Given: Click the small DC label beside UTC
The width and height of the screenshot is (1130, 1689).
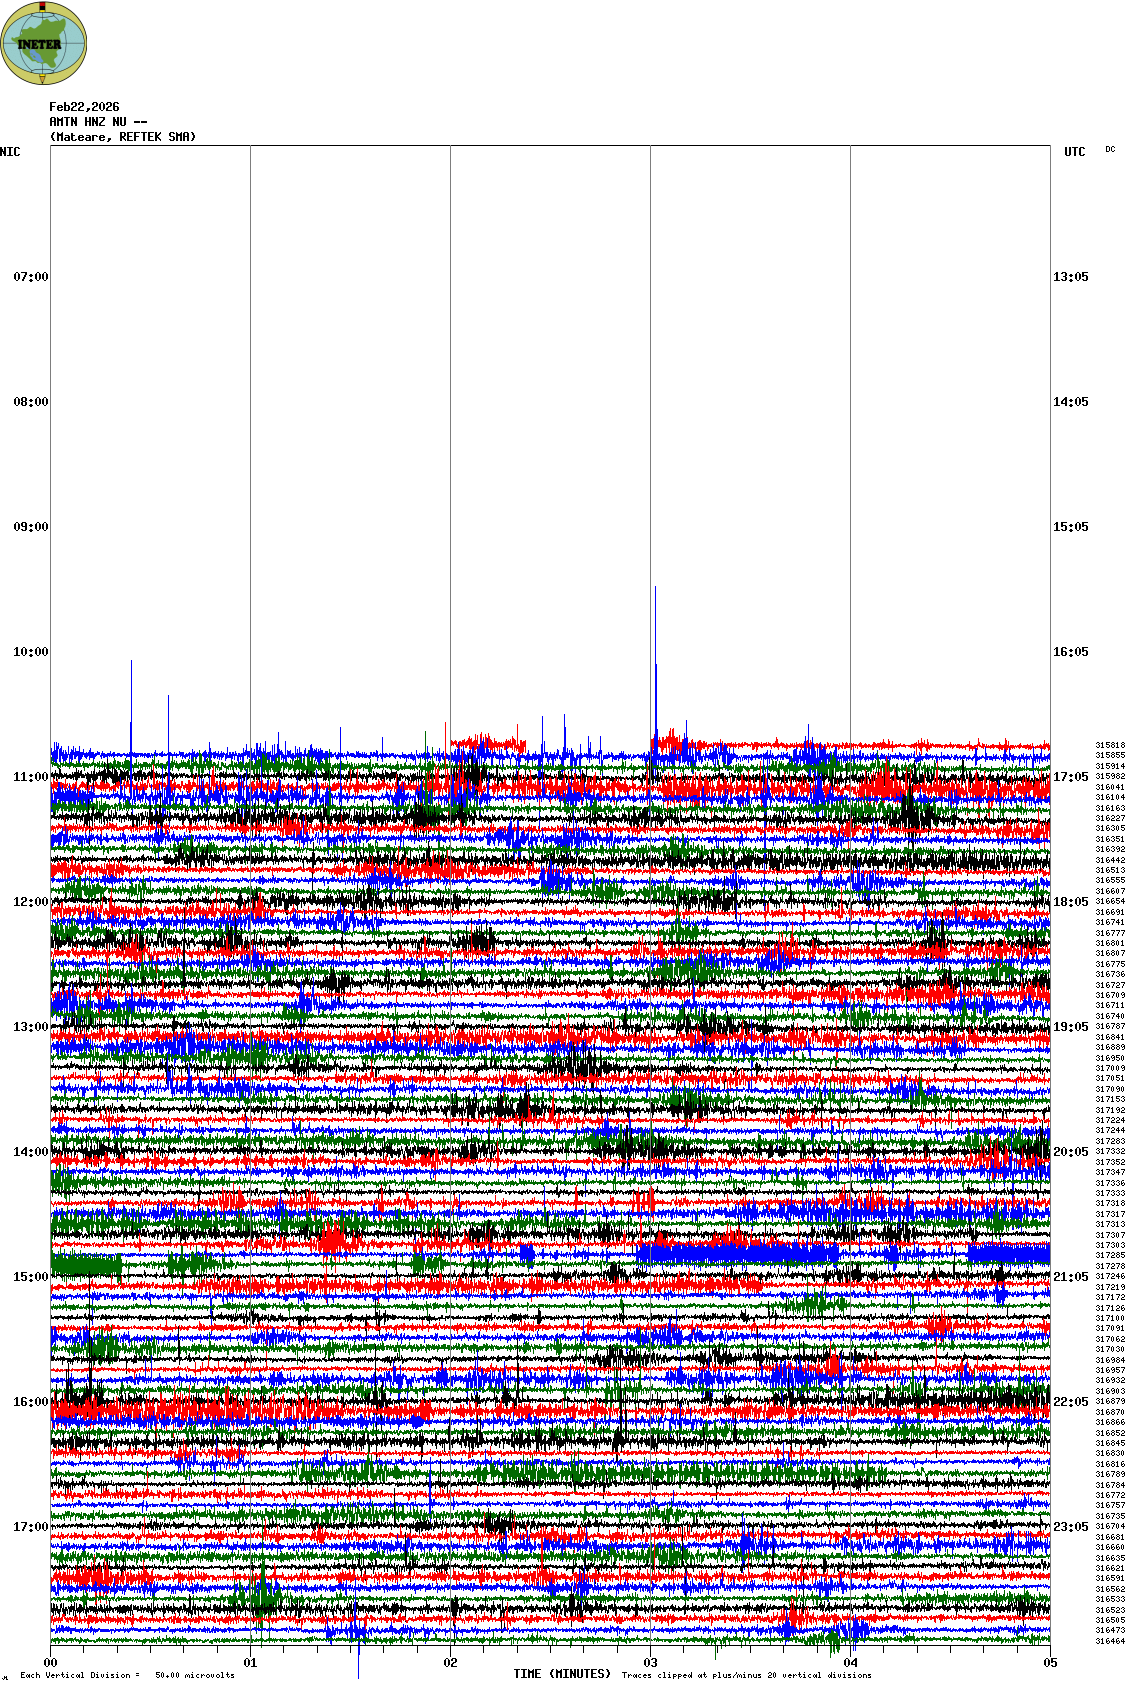Looking at the screenshot, I should (1110, 150).
